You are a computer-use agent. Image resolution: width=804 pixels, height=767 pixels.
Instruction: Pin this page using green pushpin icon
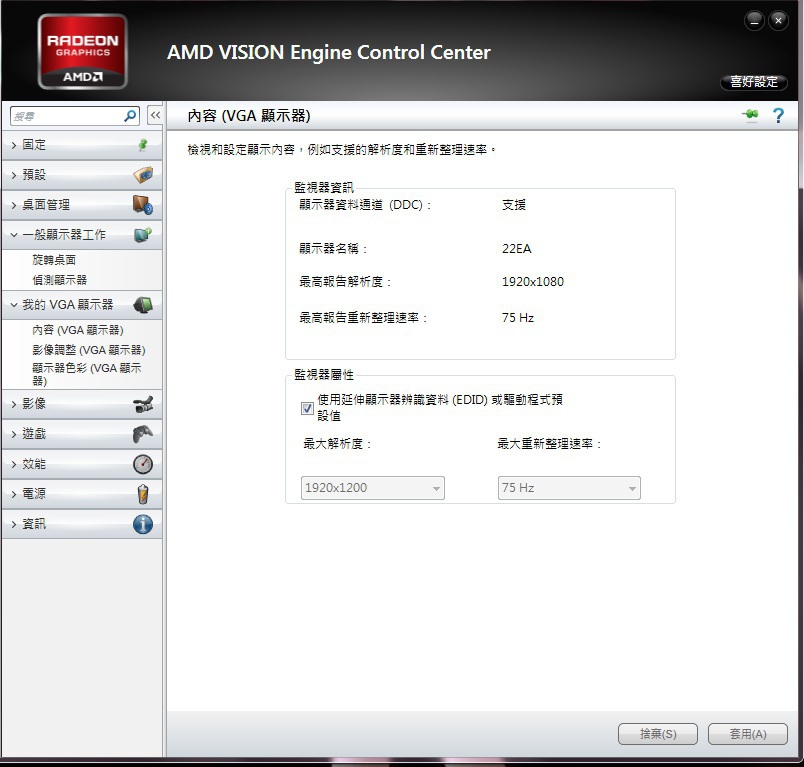click(750, 115)
